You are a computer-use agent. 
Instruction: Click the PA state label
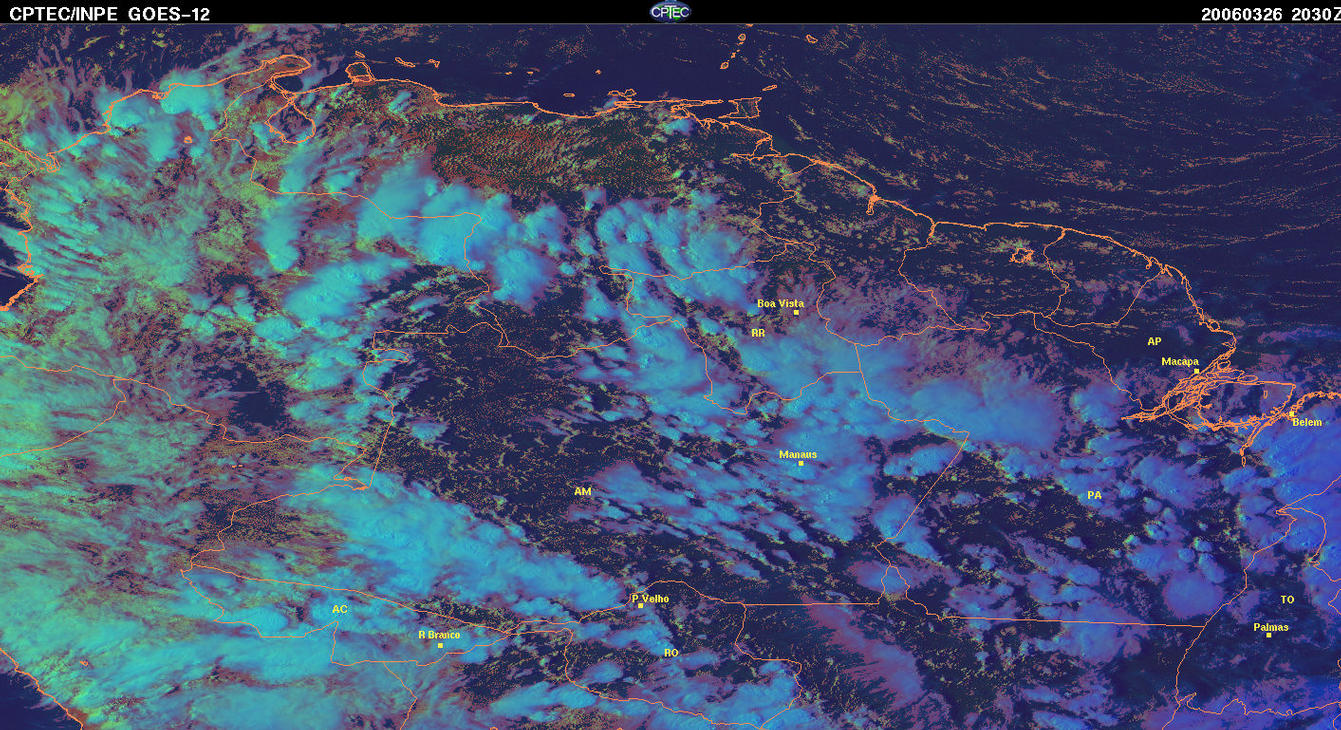click(x=1094, y=495)
